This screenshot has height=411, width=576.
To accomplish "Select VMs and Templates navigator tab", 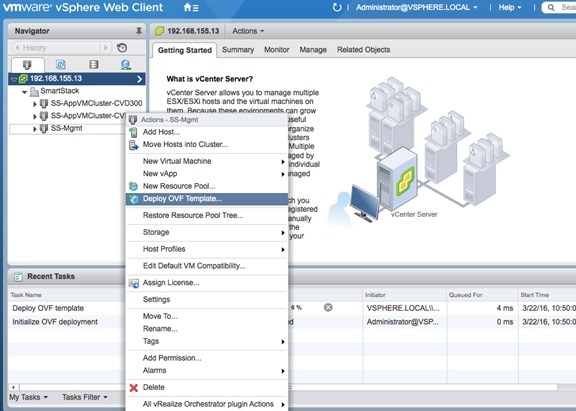I will click(x=61, y=65).
